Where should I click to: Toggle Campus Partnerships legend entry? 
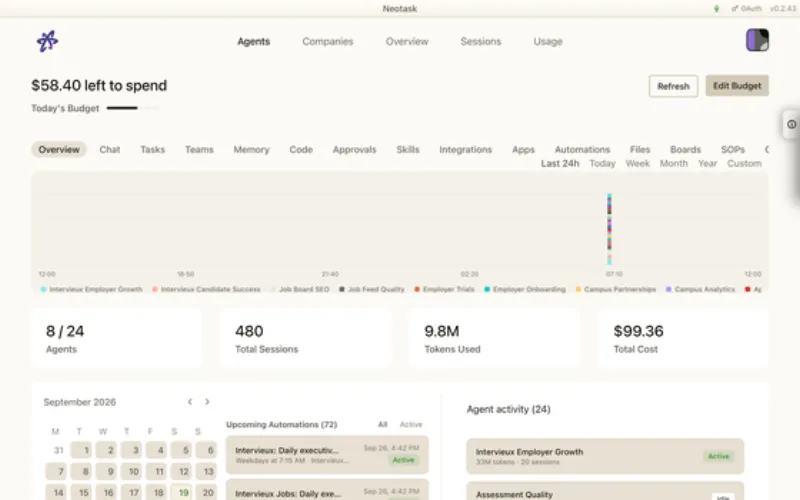616,289
